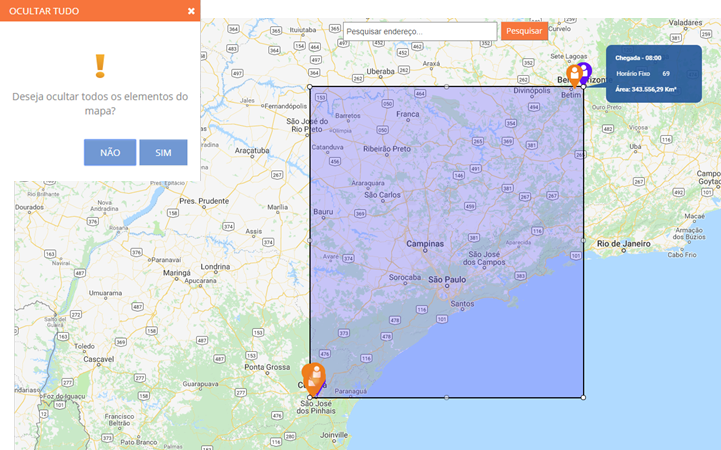Click the Araraquara map label
This screenshot has width=721, height=450.
point(368,183)
